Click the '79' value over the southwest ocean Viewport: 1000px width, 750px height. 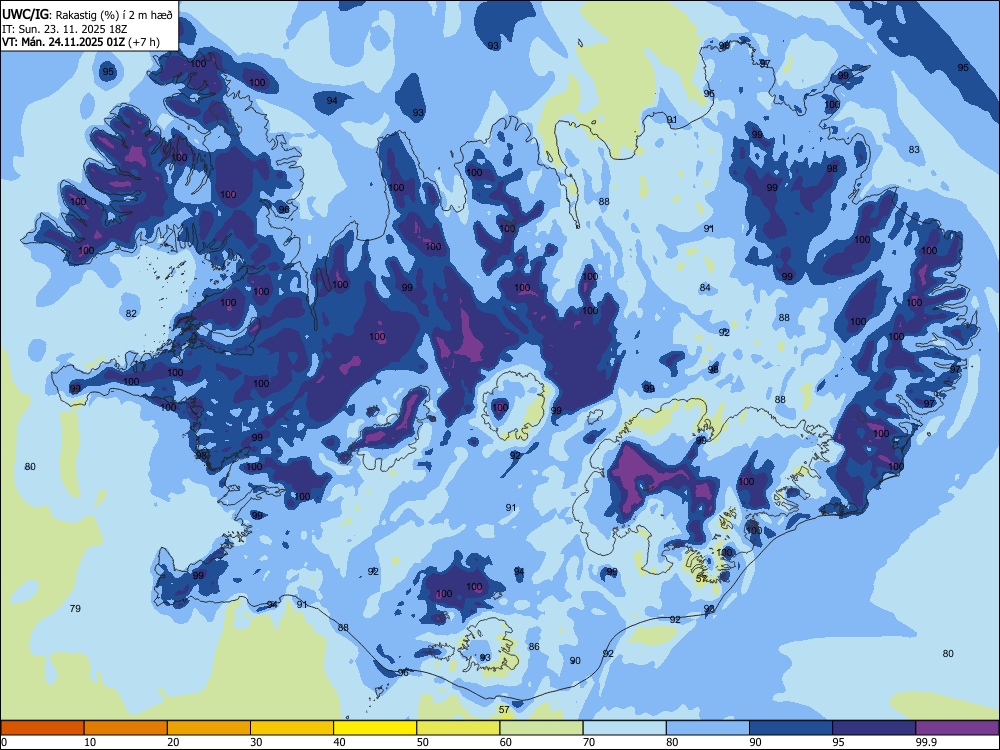75,608
